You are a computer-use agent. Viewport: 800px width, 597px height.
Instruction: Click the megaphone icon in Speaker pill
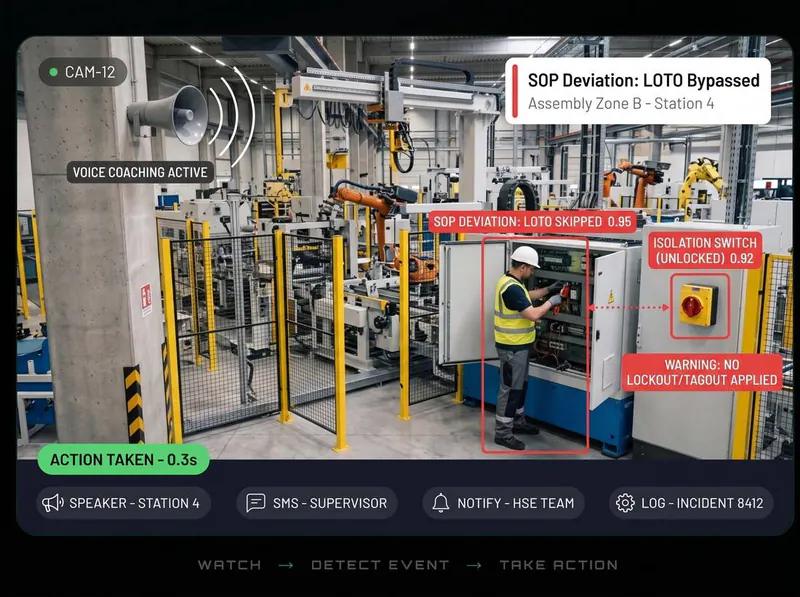click(53, 503)
